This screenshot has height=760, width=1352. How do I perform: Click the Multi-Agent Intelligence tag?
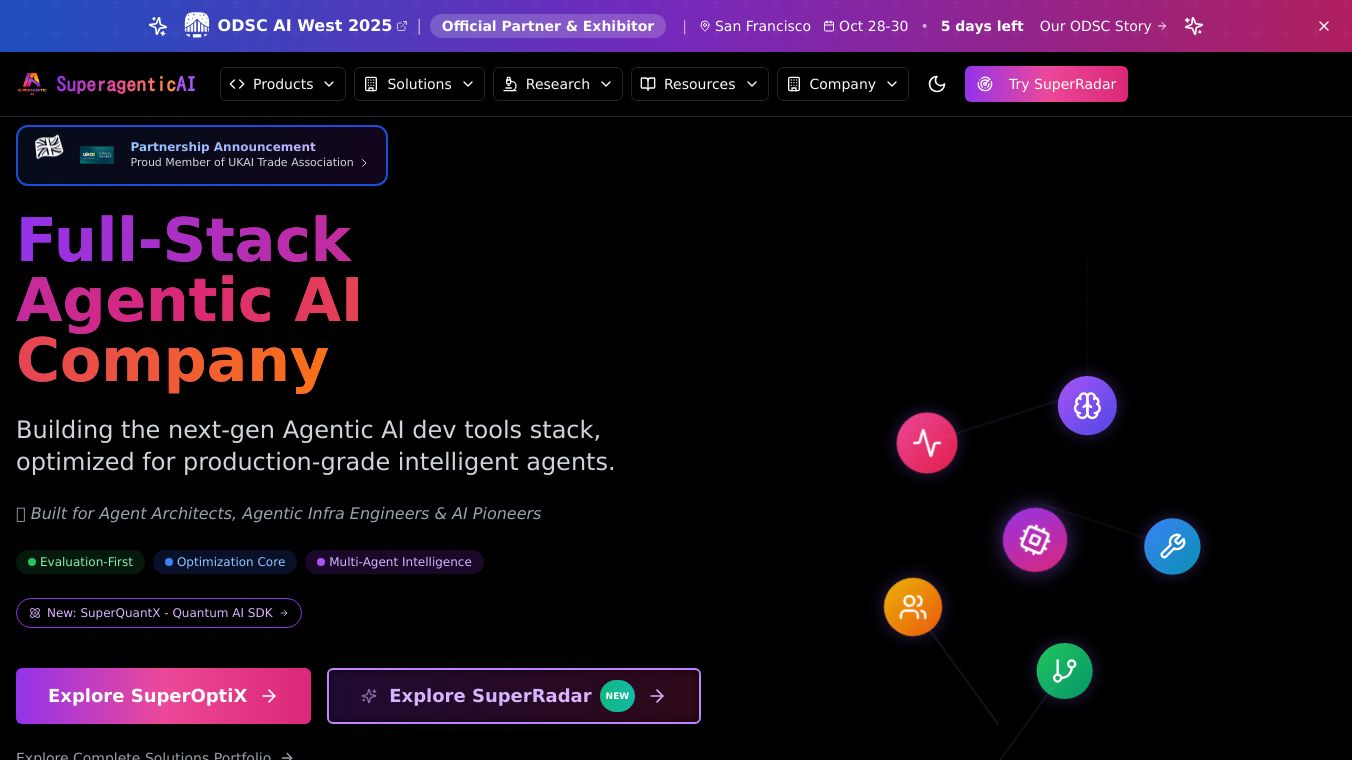tap(394, 562)
